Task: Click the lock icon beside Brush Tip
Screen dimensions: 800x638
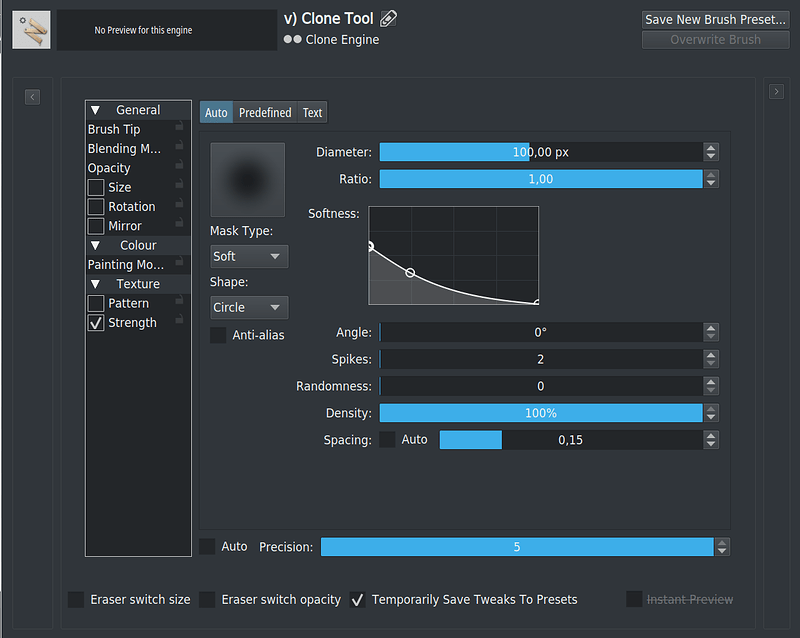Action: pos(179,126)
